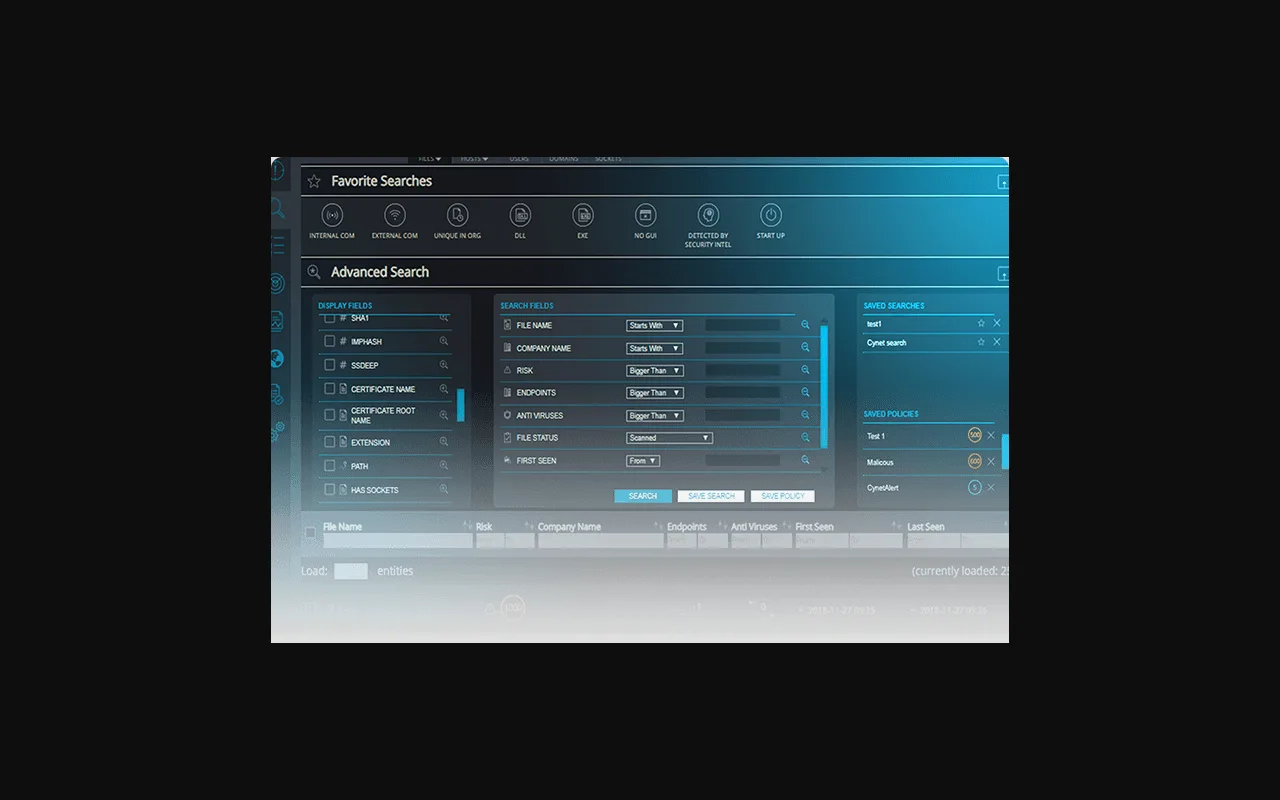Favorite the Cynet search star
The height and width of the screenshot is (800, 1280).
(x=981, y=342)
